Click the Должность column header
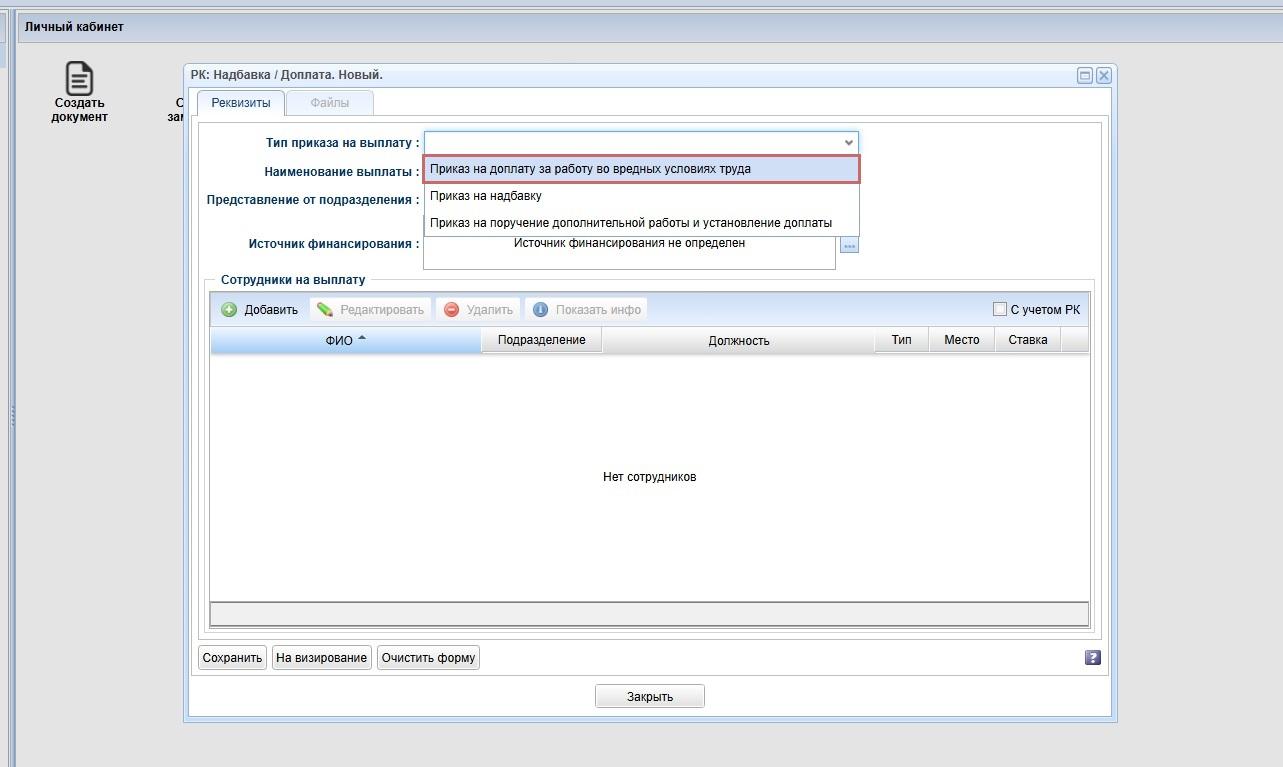Image resolution: width=1283 pixels, height=767 pixels. coord(739,341)
